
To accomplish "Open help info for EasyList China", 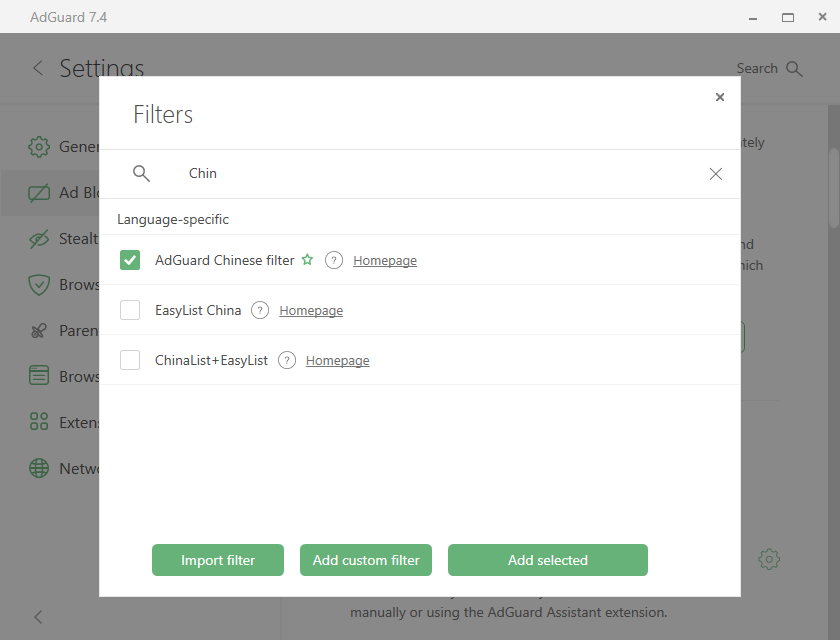I will pyautogui.click(x=260, y=310).
